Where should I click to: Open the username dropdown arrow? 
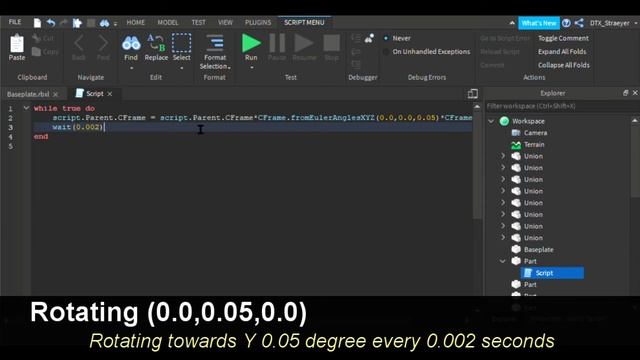[x=636, y=23]
